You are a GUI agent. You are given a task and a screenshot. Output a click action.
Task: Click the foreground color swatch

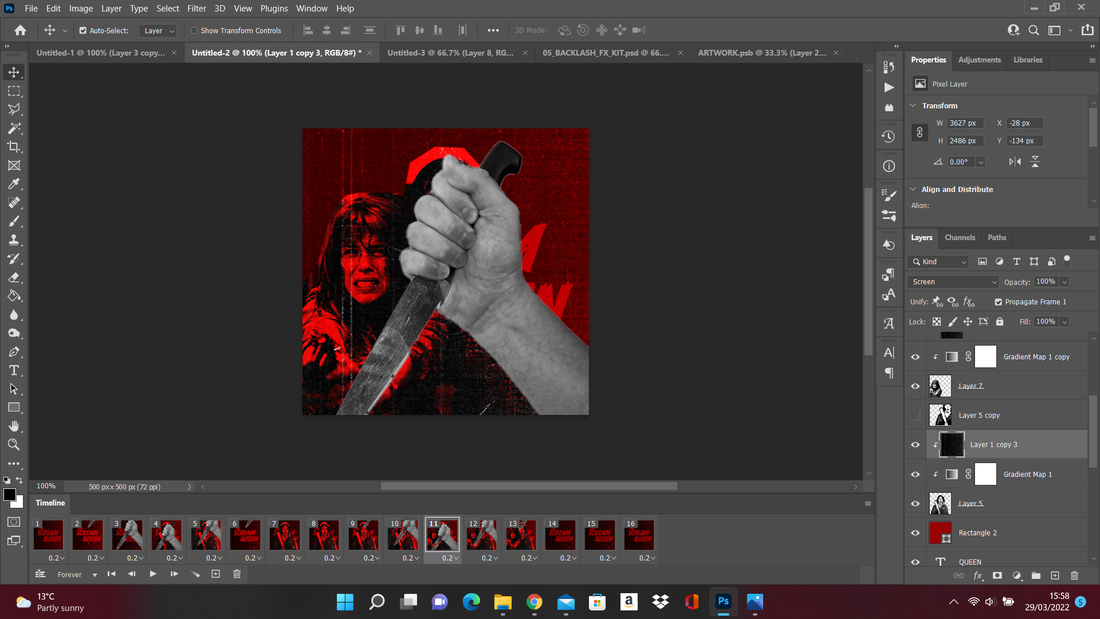point(9,495)
